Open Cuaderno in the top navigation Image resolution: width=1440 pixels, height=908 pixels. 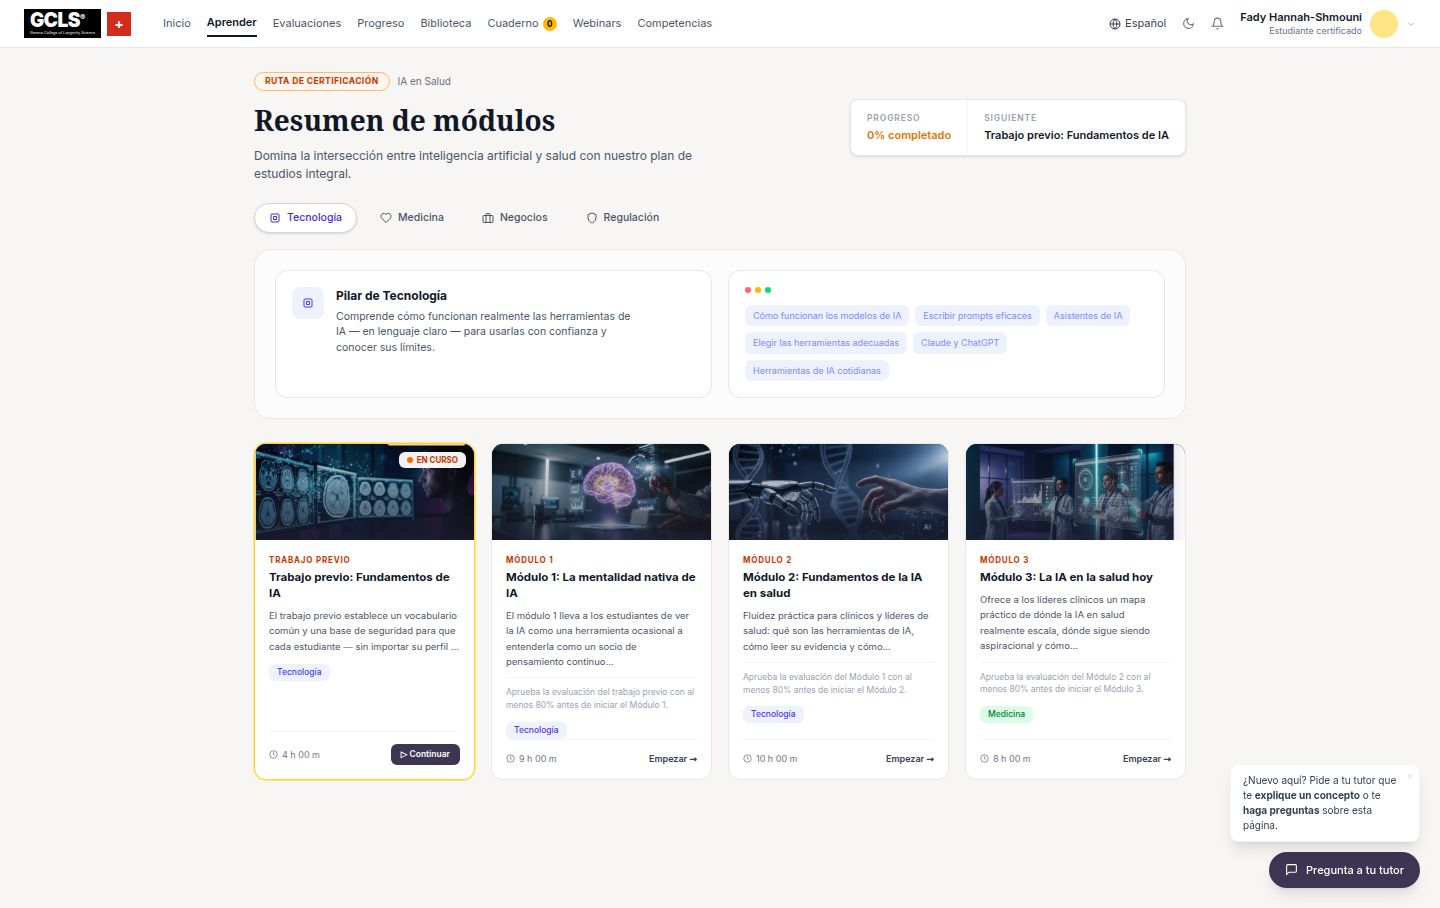pos(522,23)
